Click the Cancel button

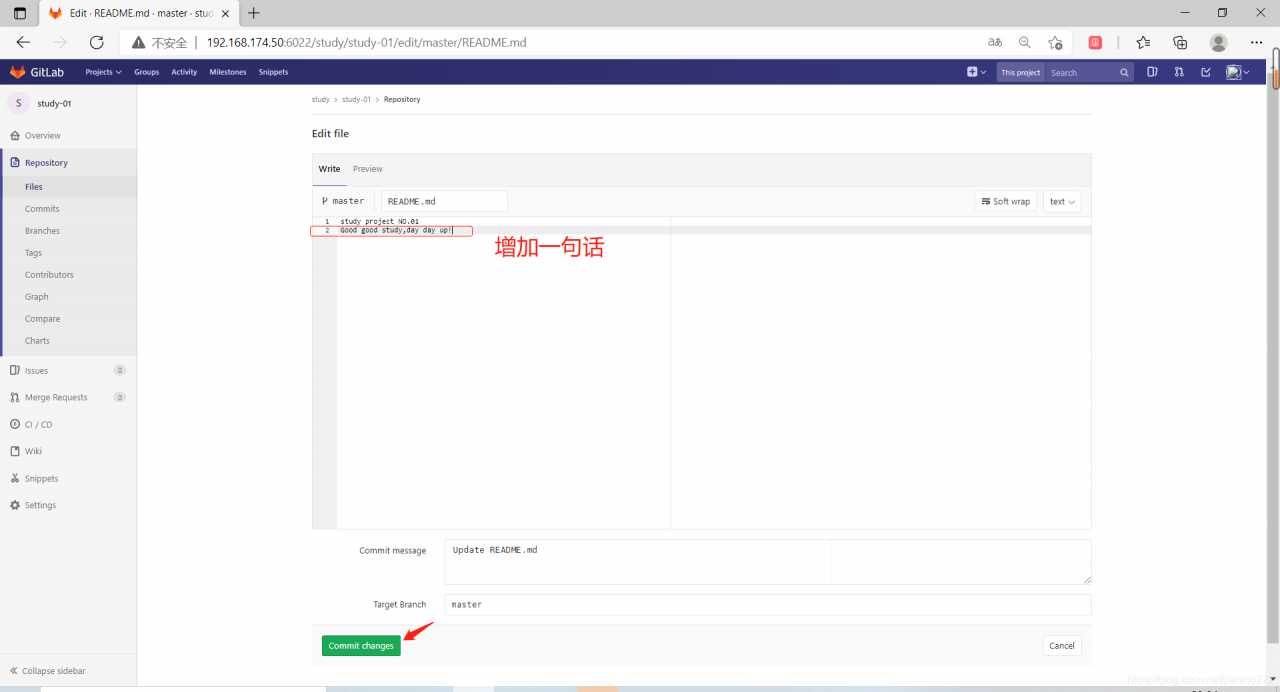pos(1062,646)
